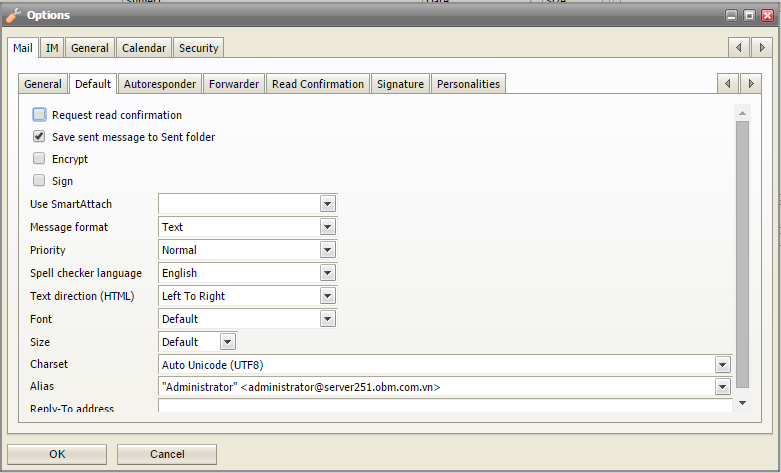Maximize the Options dialog window
The image size is (781, 473).
click(x=749, y=15)
